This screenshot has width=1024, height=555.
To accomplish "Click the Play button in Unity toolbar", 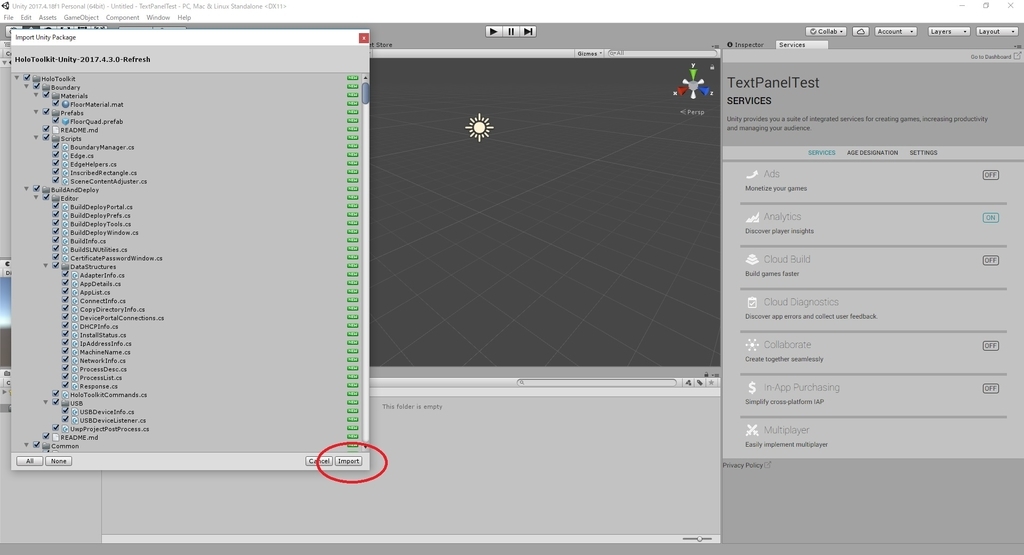I will point(494,31).
